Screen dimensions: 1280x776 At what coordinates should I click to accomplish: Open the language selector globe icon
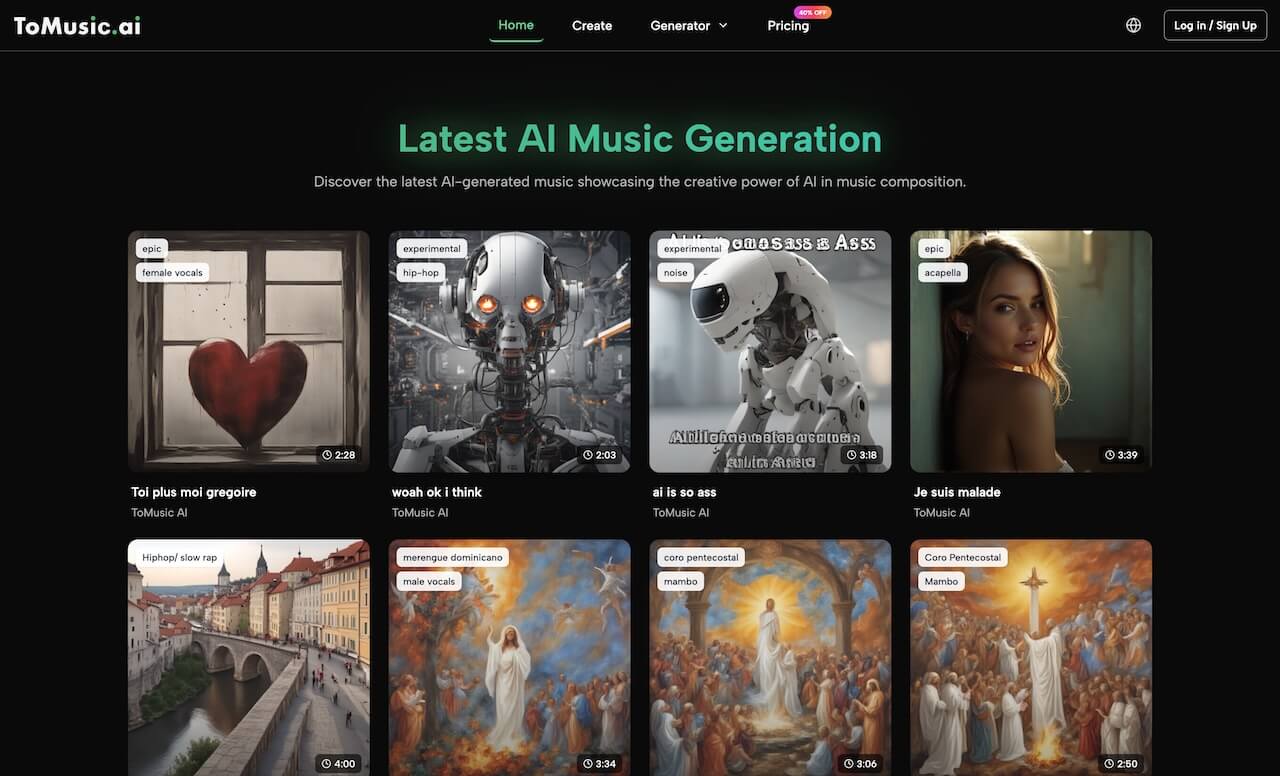1133,24
